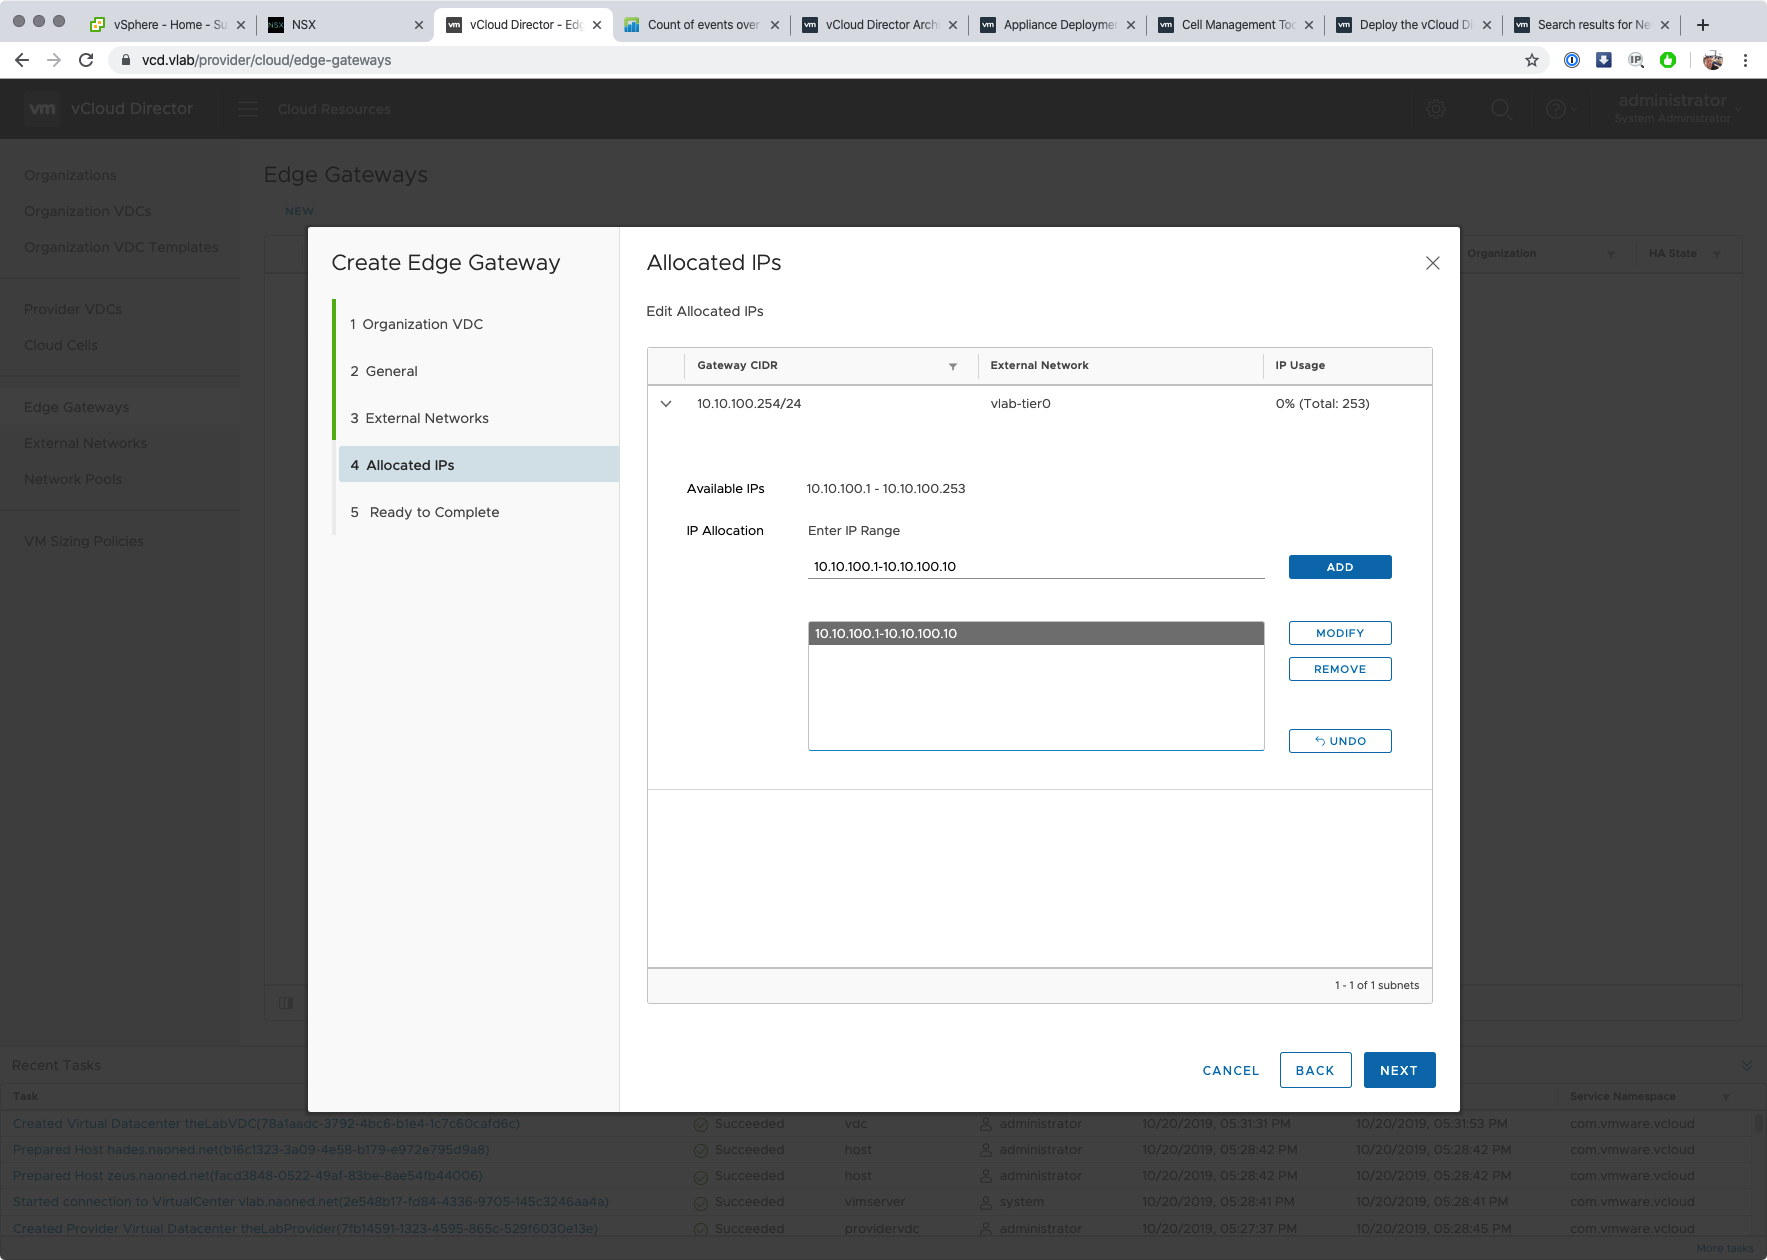Screen dimensions: 1767x1260
Task: Switch to the Cell Management Tool tab
Action: 1234,25
